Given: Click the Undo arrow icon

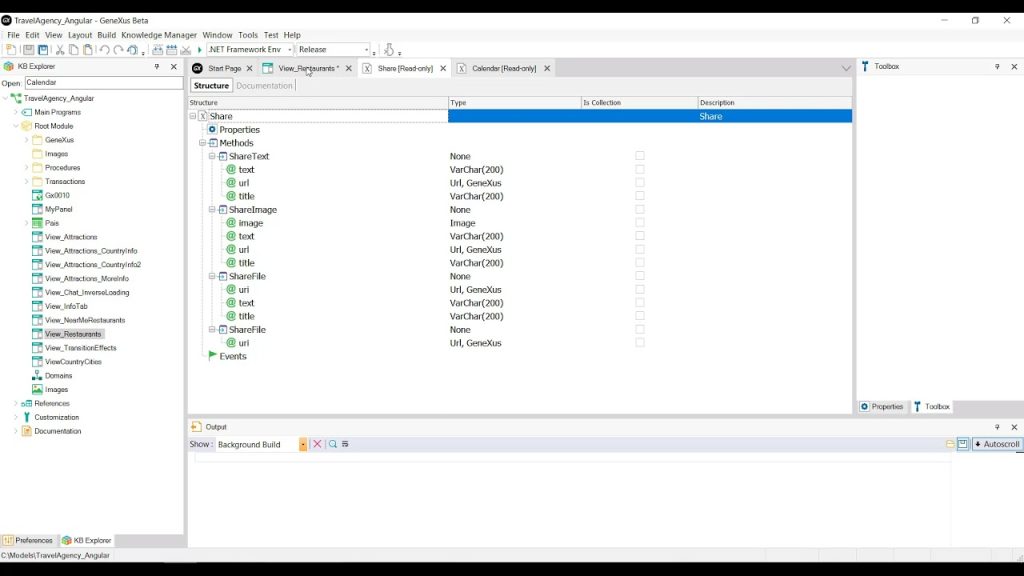Looking at the screenshot, I should [104, 50].
